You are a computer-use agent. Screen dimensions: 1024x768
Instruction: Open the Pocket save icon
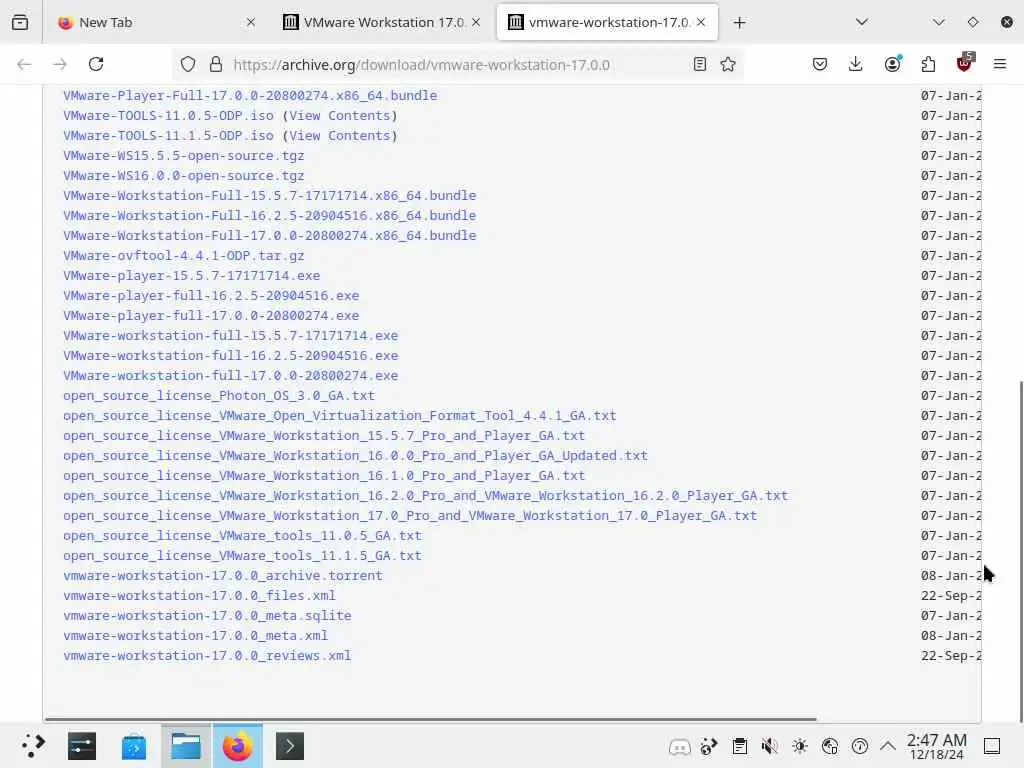[820, 64]
